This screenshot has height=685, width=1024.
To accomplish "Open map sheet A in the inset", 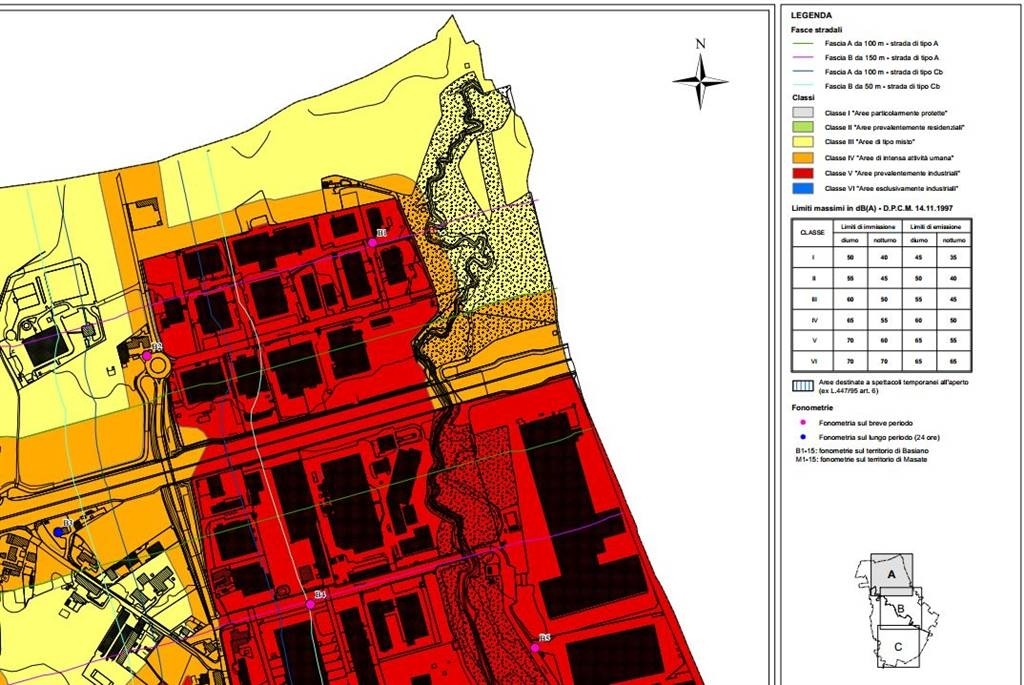I will pyautogui.click(x=891, y=575).
